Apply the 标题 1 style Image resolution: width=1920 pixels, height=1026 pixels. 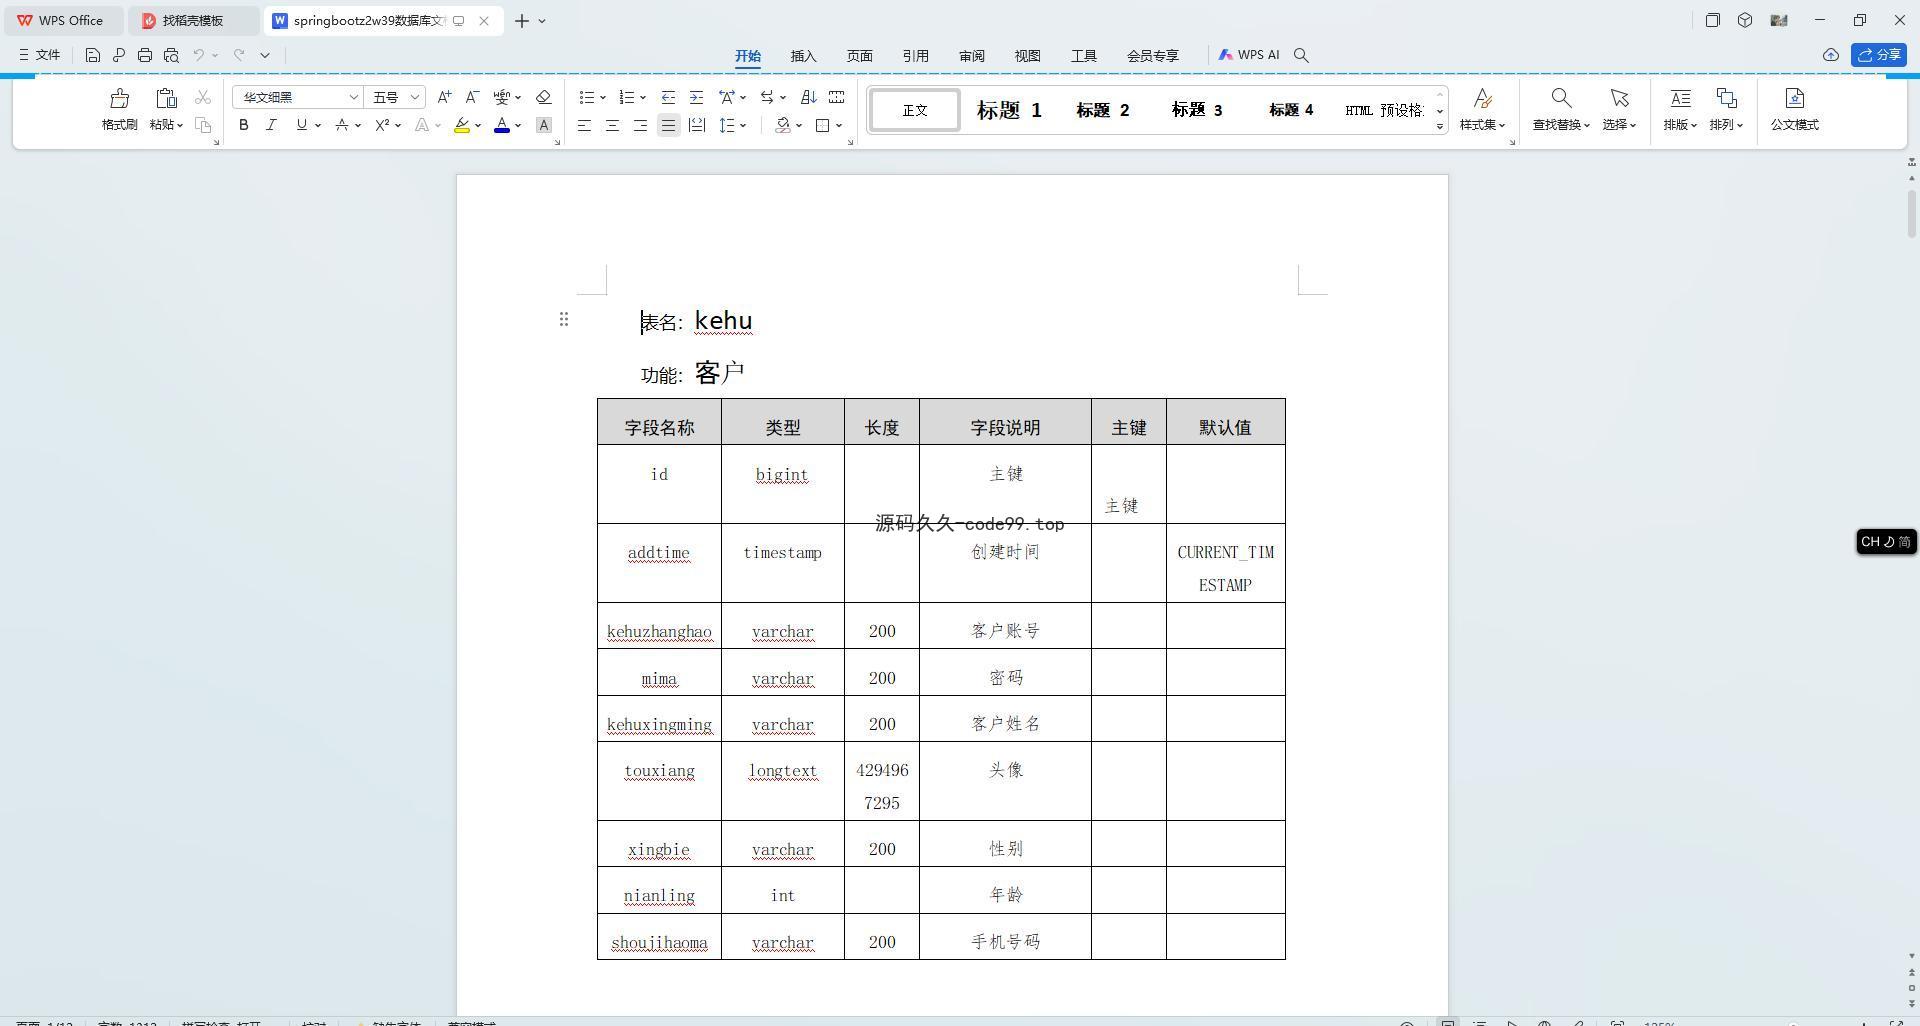point(1009,110)
